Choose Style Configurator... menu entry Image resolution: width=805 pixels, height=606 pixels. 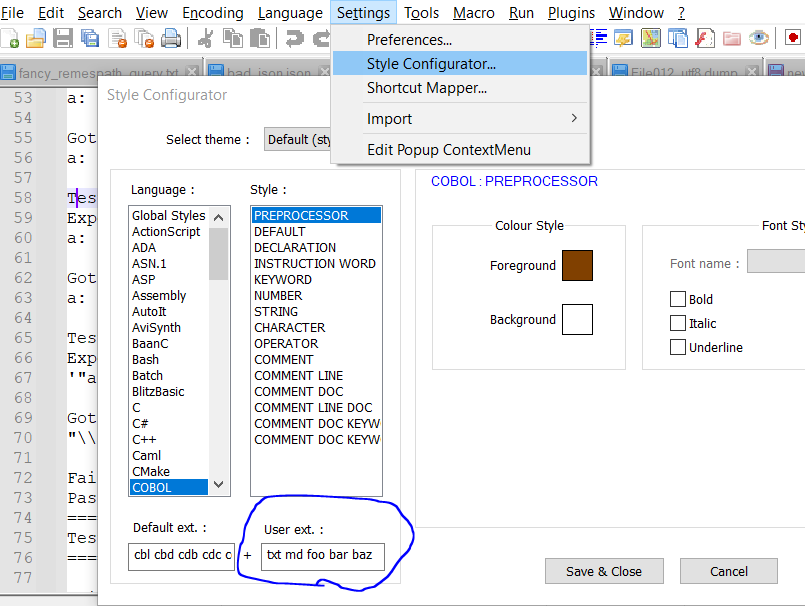(x=460, y=64)
